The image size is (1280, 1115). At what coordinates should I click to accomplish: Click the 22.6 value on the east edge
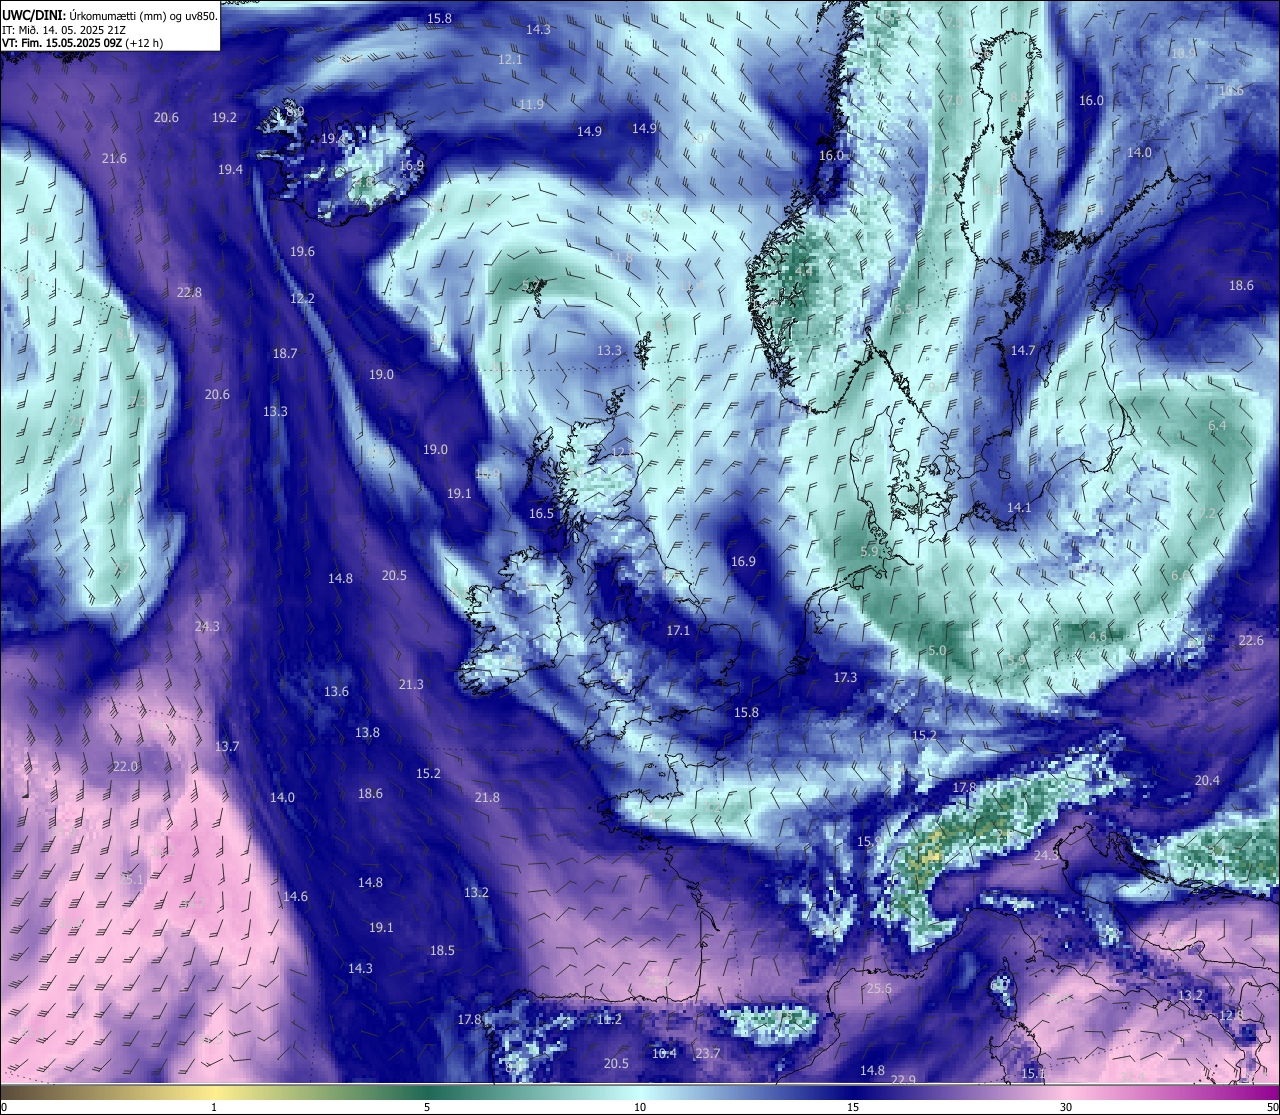1251,641
